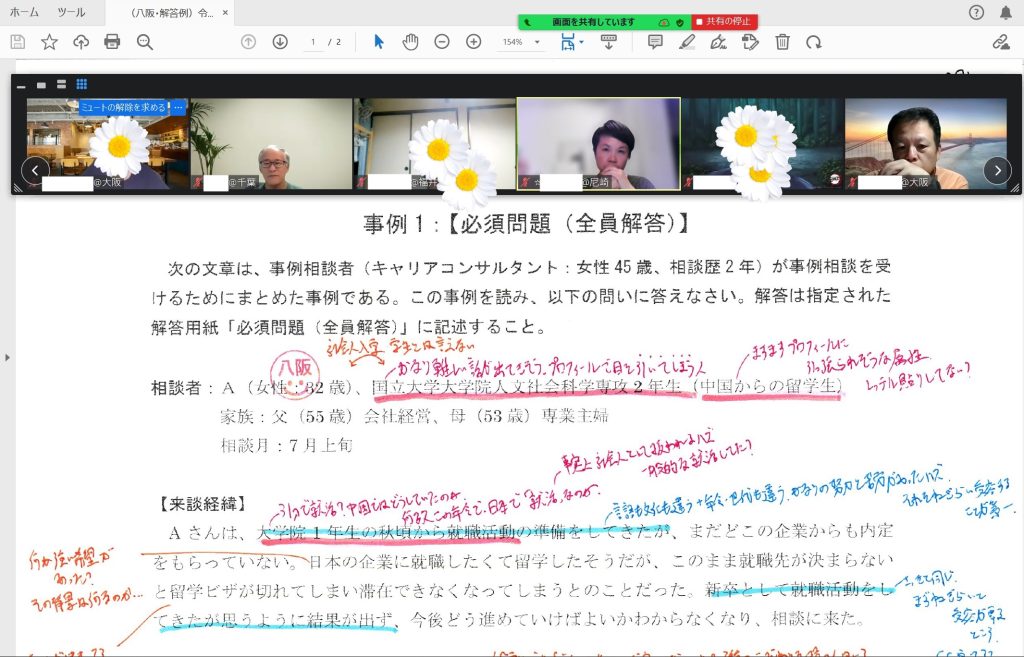Expand the fit page options dropdown
Screen dimensions: 1024x657
coord(581,42)
